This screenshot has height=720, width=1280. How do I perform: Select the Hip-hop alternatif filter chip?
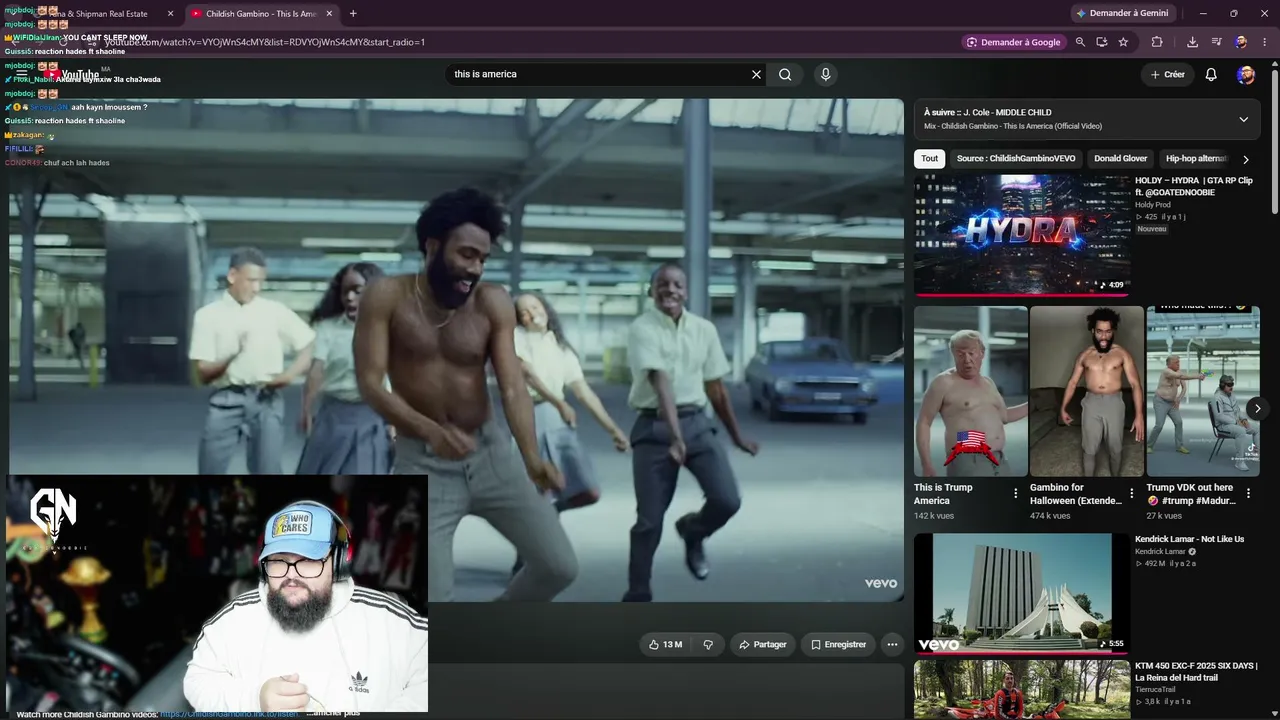1196,159
